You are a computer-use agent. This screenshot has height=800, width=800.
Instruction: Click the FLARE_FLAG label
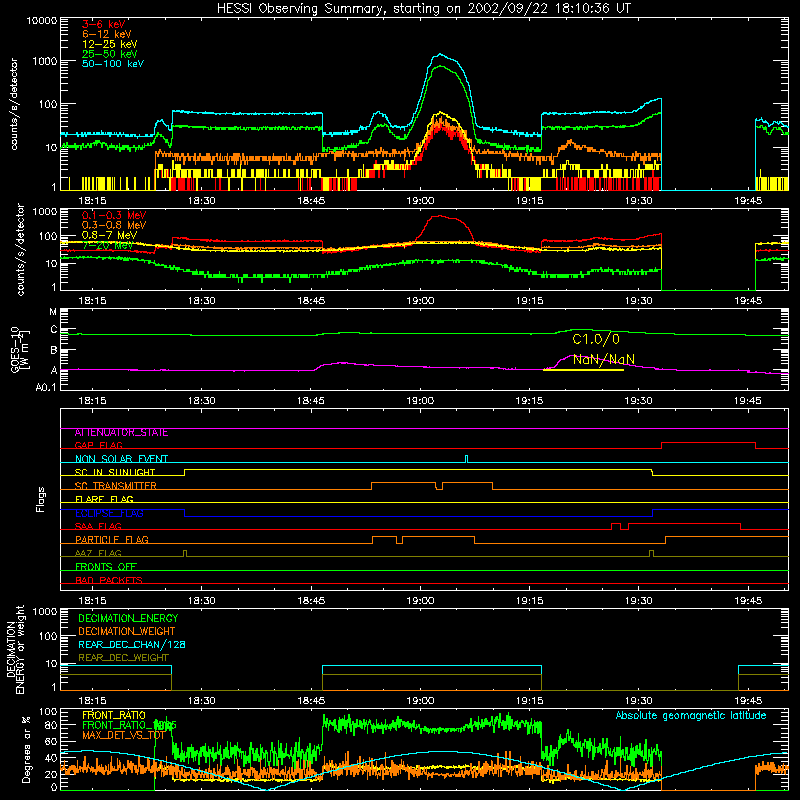coord(104,499)
